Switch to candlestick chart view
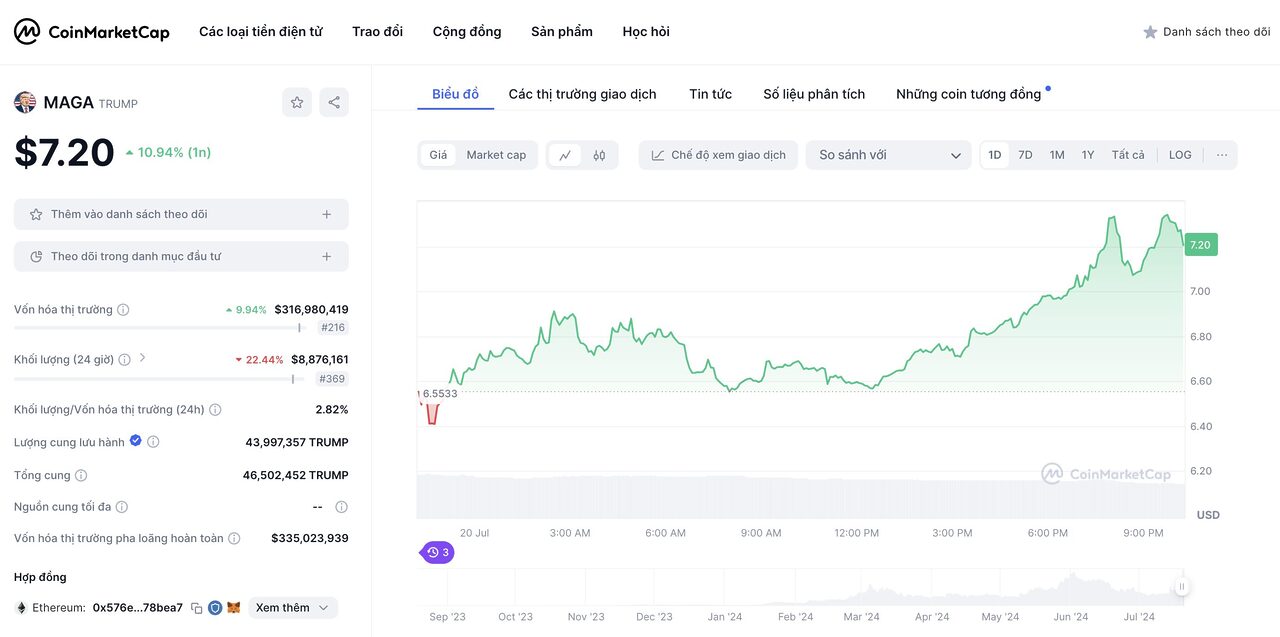 pyautogui.click(x=599, y=155)
